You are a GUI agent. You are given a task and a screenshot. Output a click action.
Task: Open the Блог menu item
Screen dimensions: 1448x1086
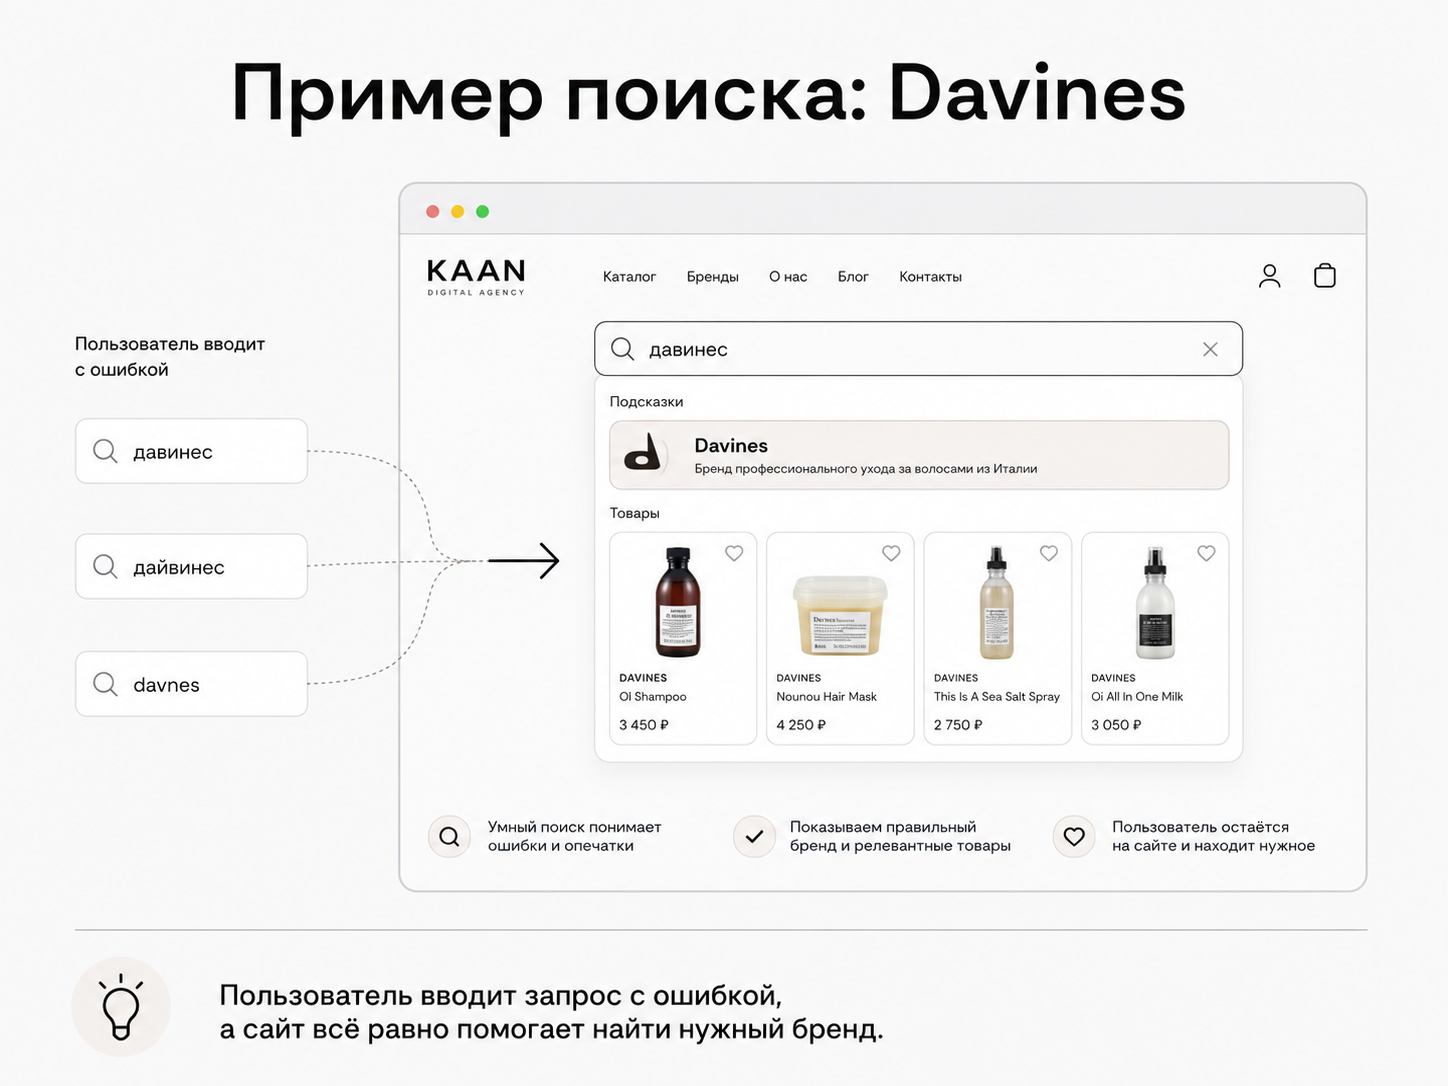point(853,277)
